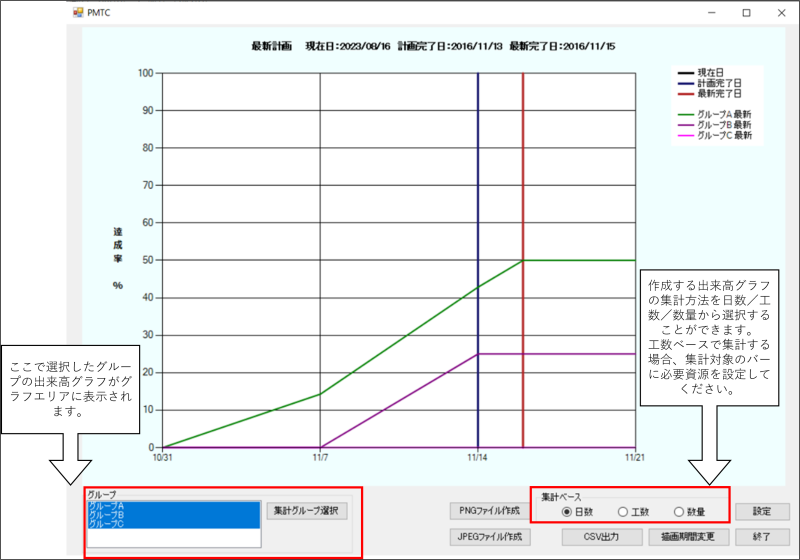Click the 11/14 x-axis date label

(477, 457)
